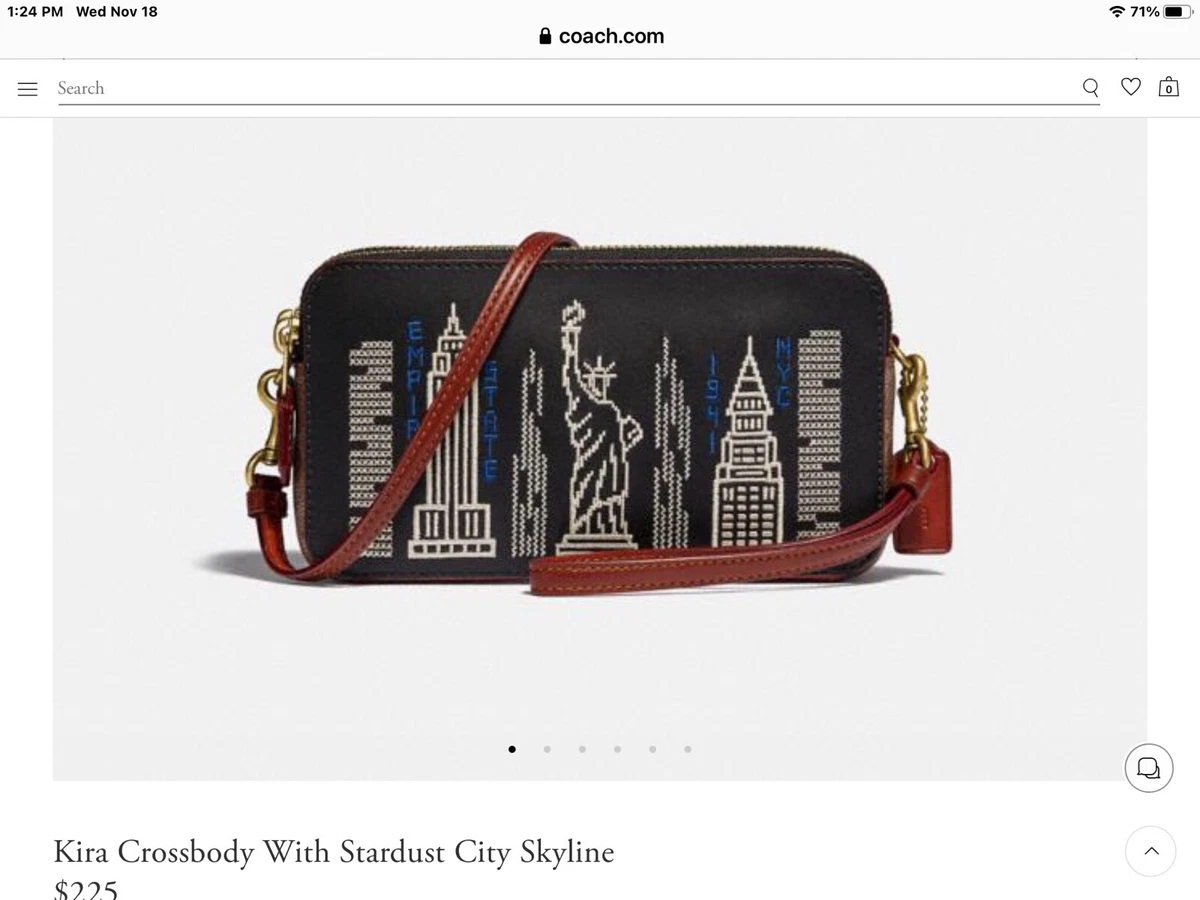Select the third carousel dot

point(582,749)
